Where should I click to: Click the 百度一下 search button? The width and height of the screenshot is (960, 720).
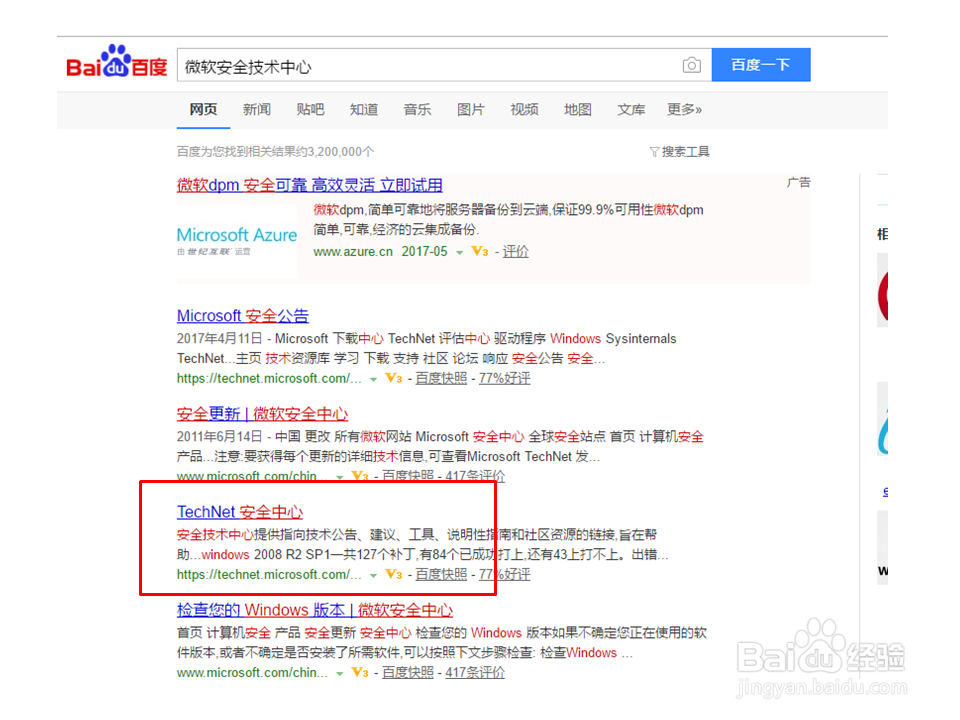click(x=760, y=65)
